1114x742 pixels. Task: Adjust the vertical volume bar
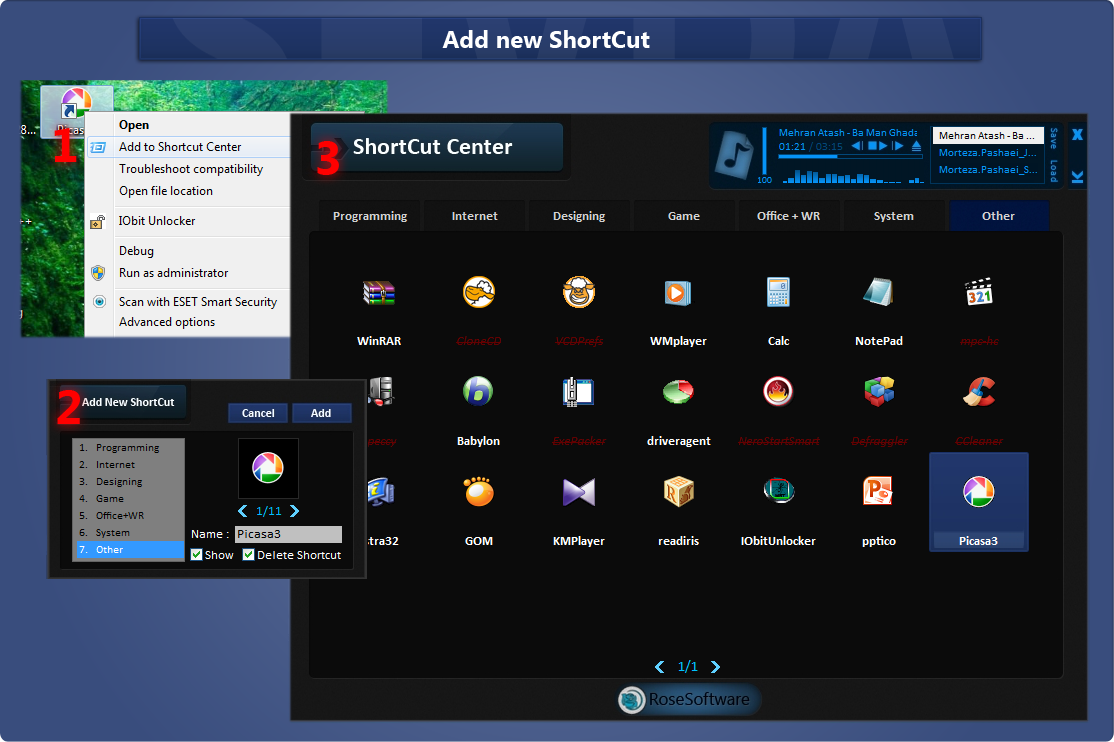point(764,151)
